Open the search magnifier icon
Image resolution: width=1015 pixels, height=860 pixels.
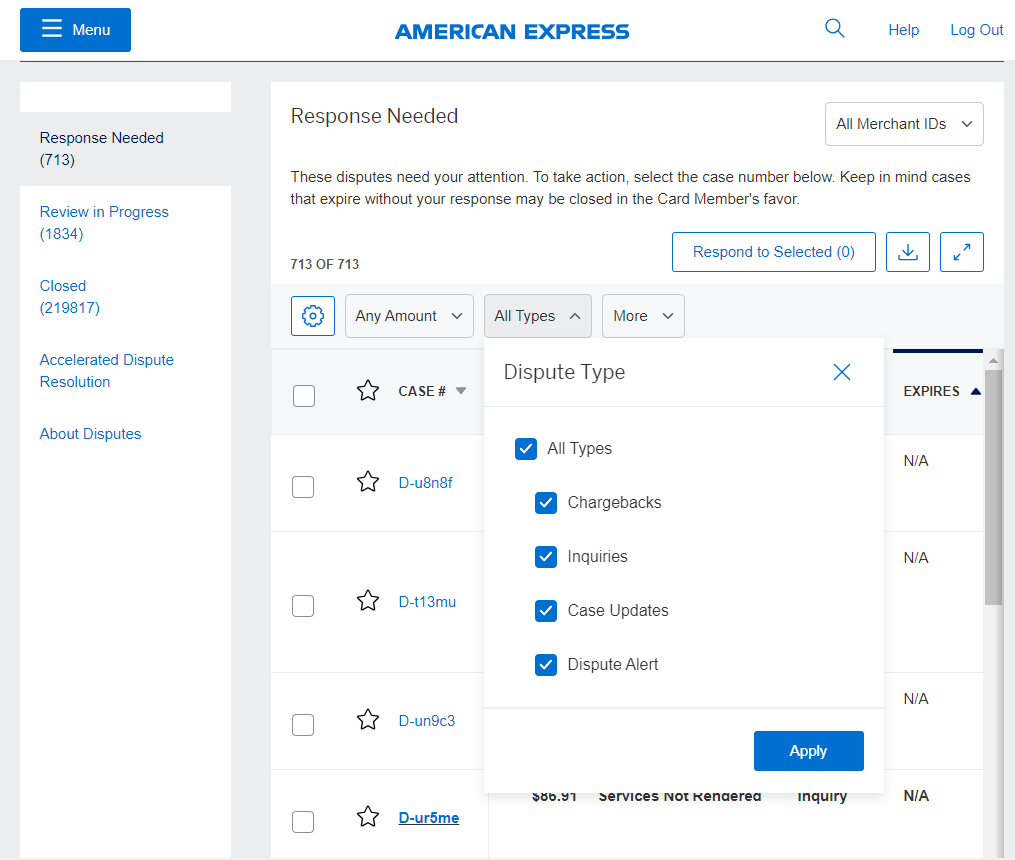pyautogui.click(x=834, y=28)
